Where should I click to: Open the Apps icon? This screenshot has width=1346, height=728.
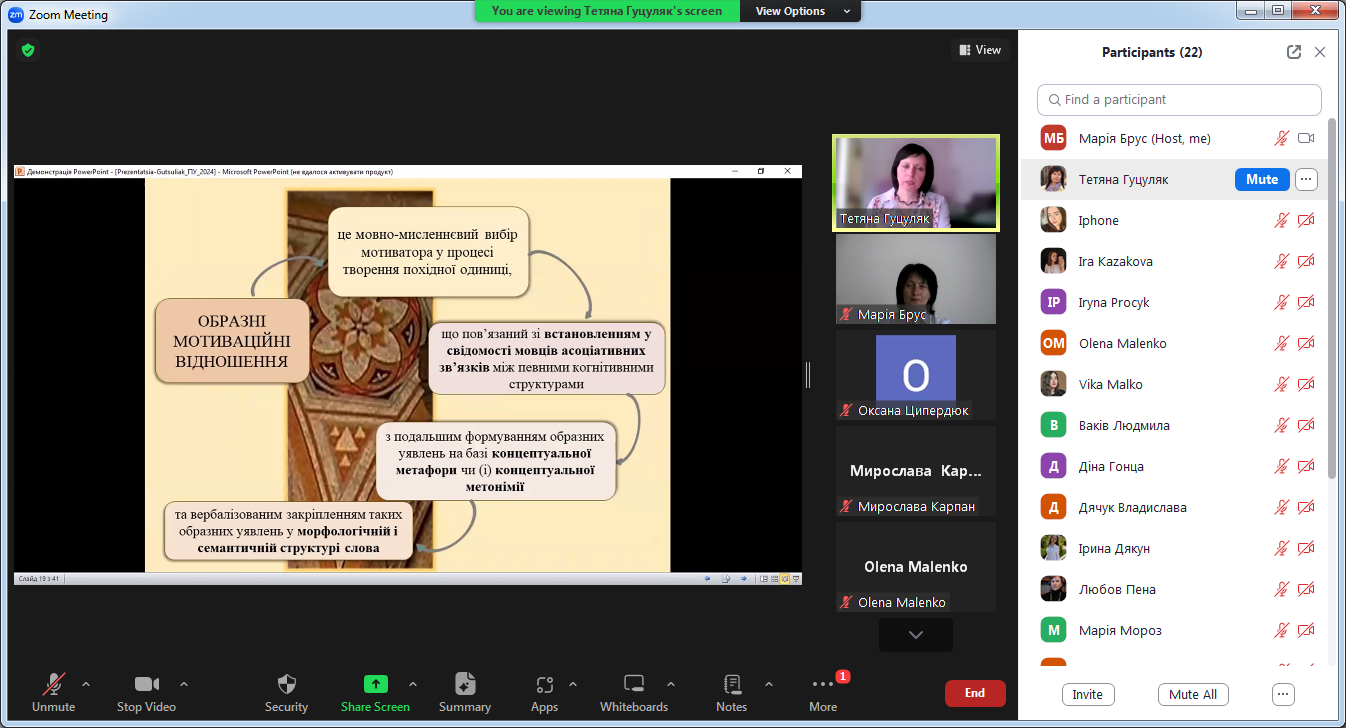pos(544,685)
